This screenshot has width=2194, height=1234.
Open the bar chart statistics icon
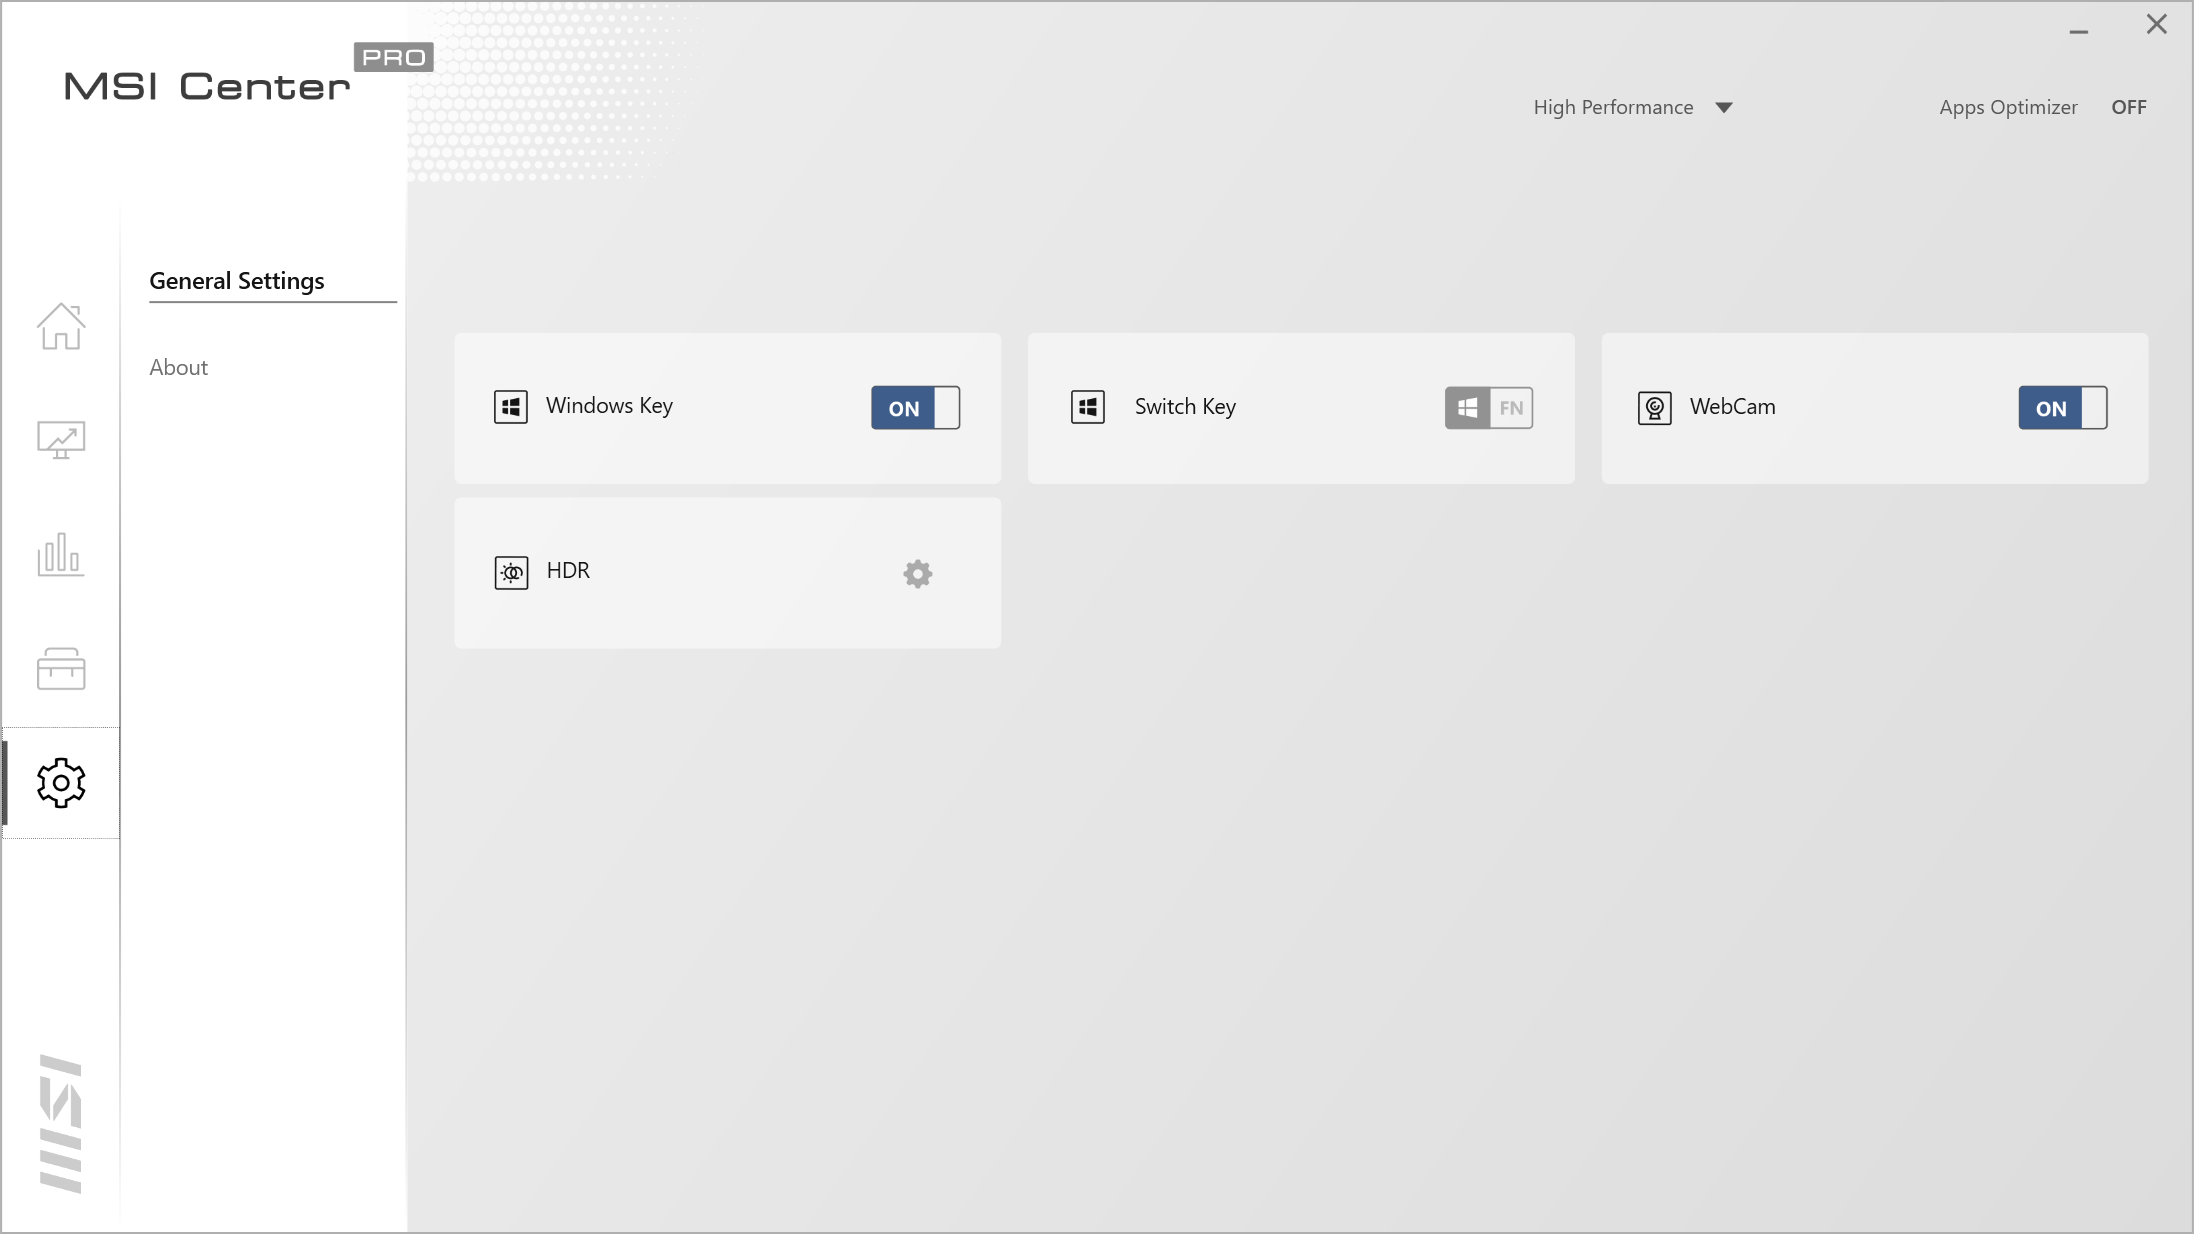point(61,554)
